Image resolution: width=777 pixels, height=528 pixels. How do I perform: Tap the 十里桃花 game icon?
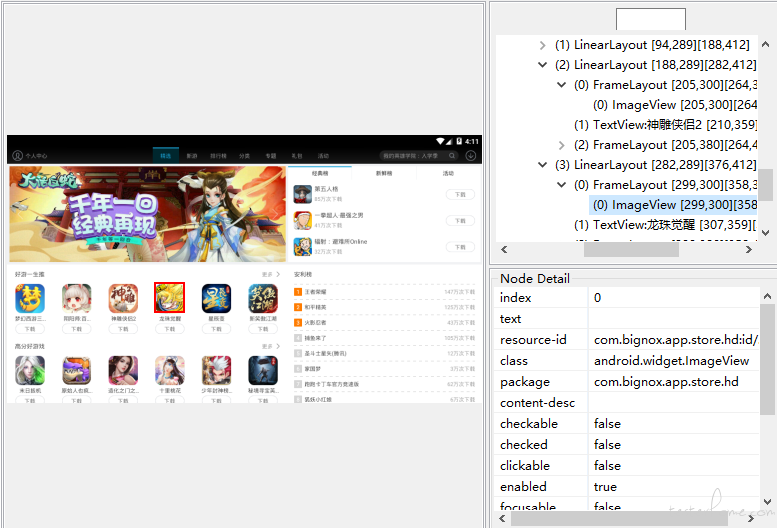pyautogui.click(x=169, y=370)
